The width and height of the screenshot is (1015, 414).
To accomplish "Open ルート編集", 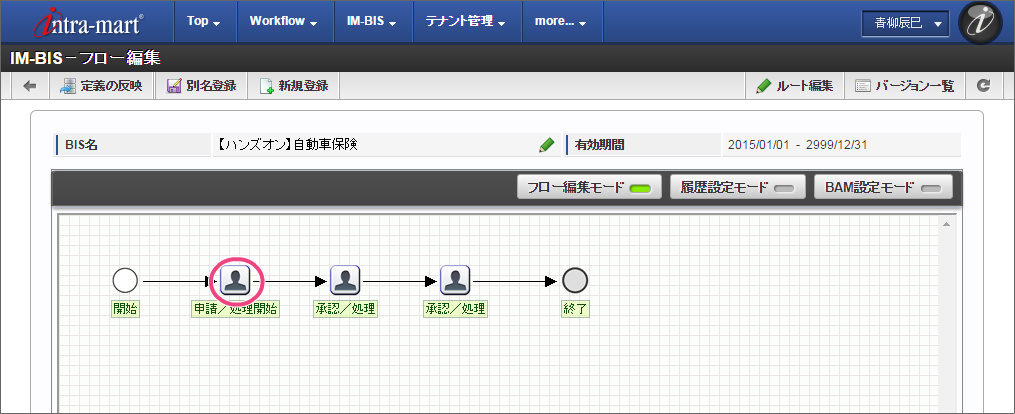I will tap(794, 86).
